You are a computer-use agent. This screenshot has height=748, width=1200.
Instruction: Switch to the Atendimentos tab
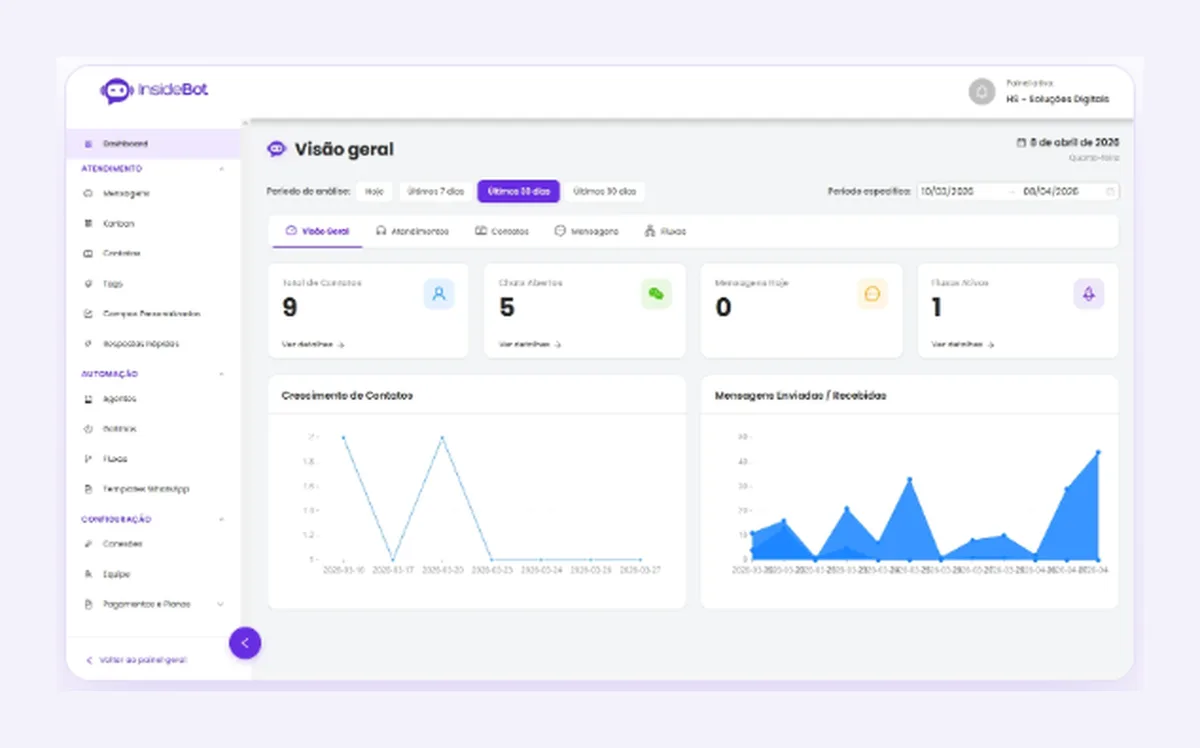pos(412,231)
